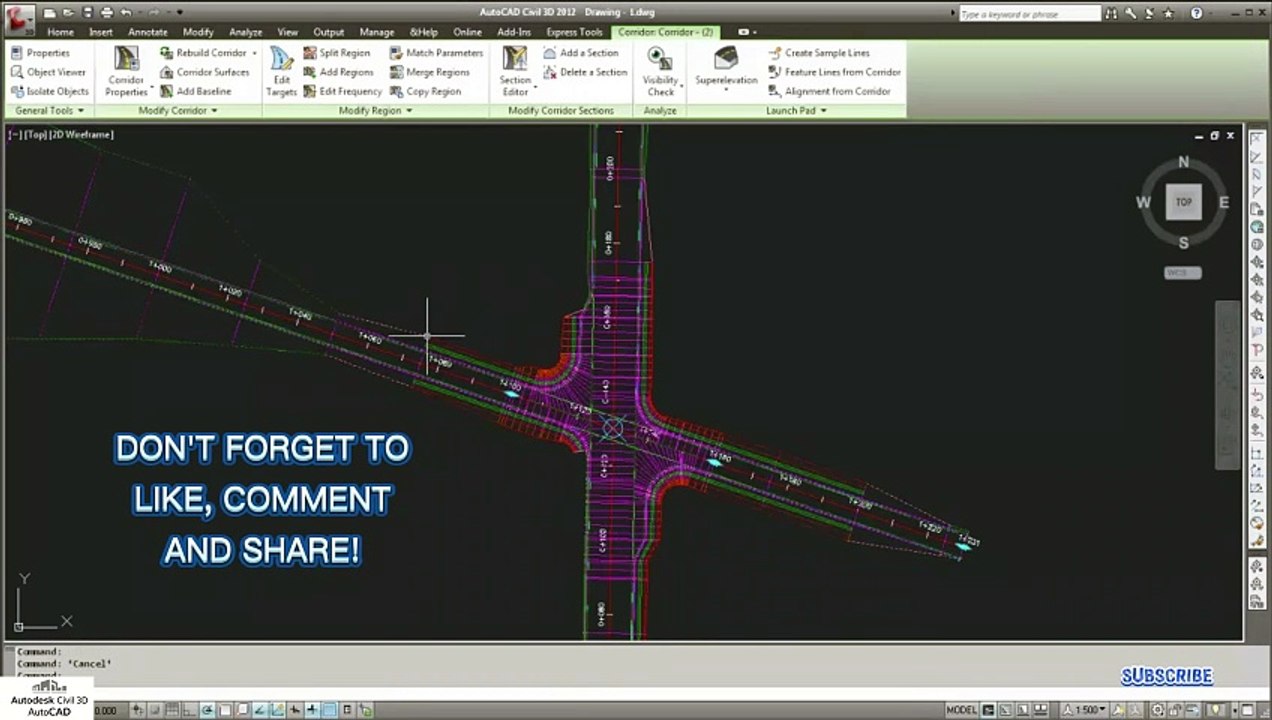
Task: Click Add Regions
Action: 338,72
